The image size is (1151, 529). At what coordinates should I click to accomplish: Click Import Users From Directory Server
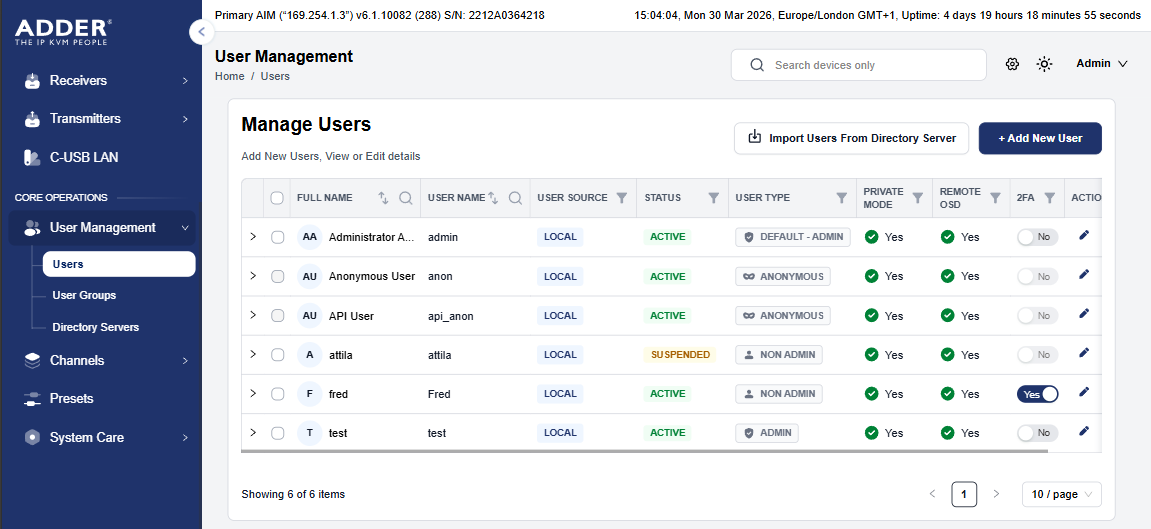click(x=852, y=138)
